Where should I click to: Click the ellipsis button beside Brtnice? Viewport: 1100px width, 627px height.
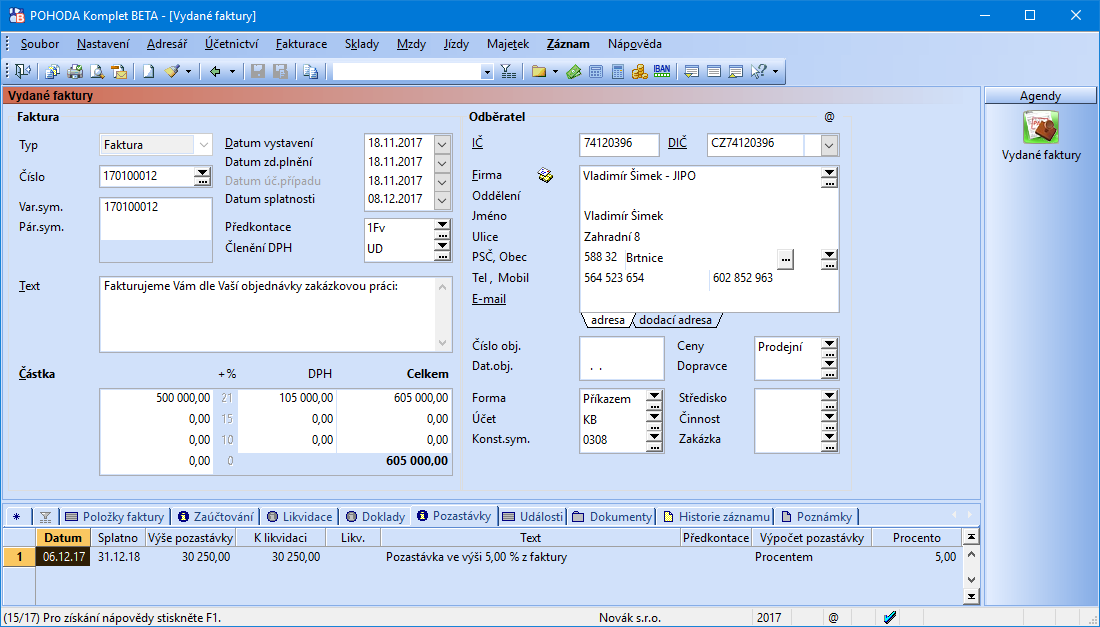tap(786, 259)
